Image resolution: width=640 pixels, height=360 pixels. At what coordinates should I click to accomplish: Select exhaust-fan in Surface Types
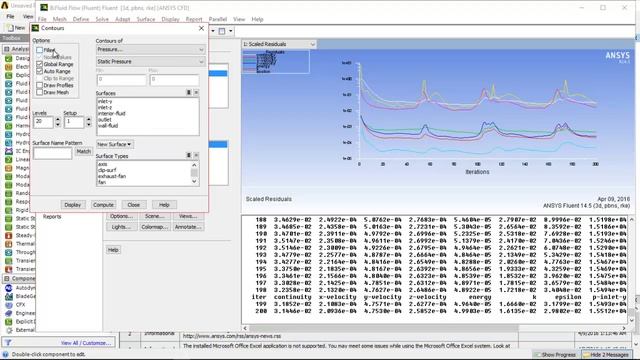tap(112, 176)
